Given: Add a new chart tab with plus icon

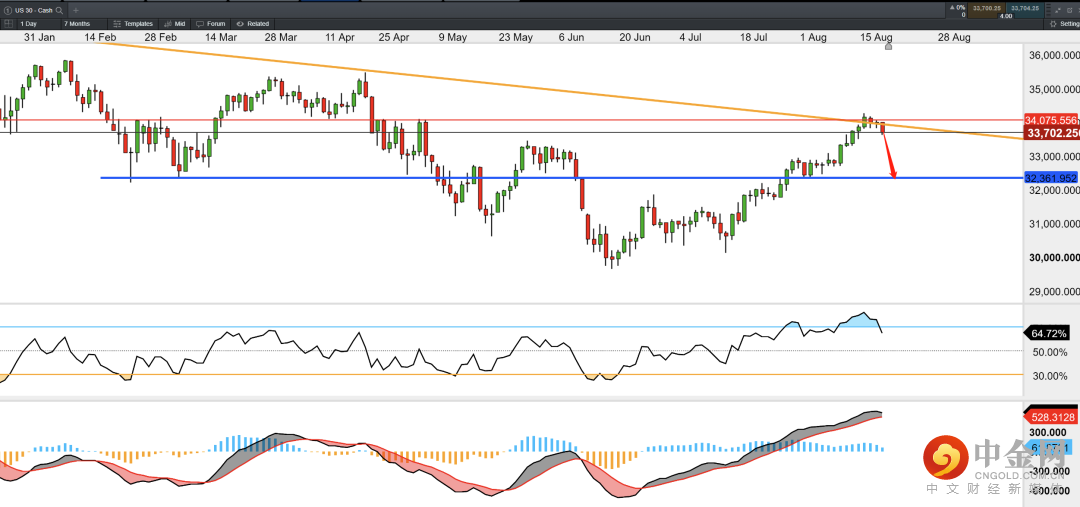Looking at the screenshot, I should coord(76,10).
